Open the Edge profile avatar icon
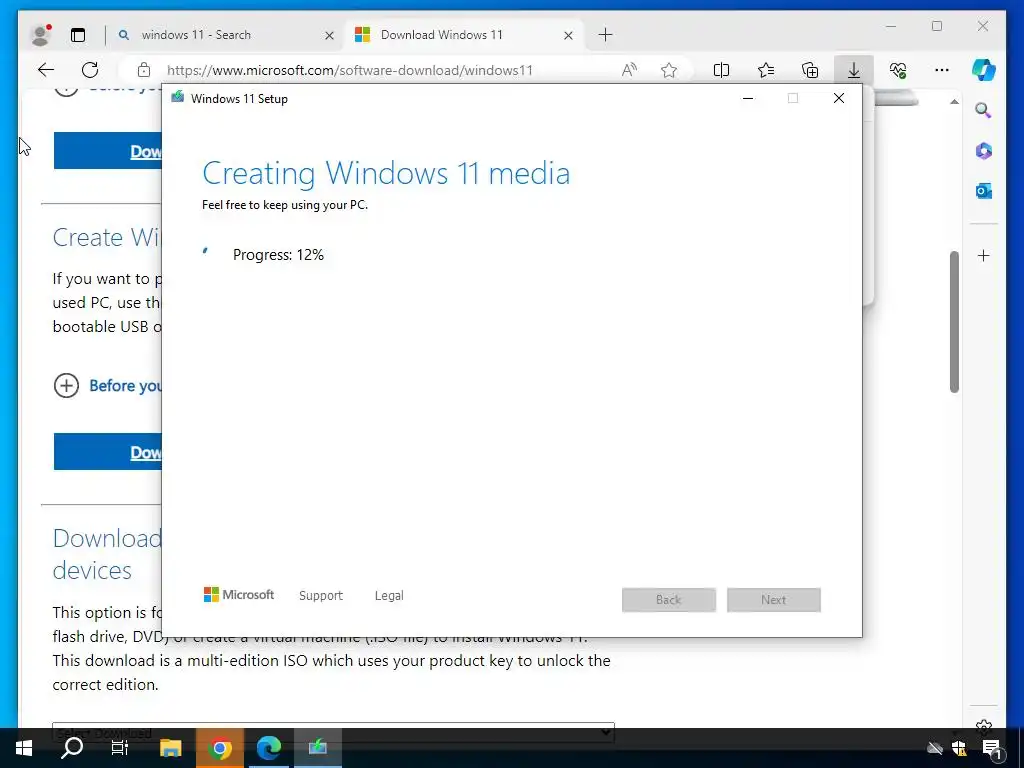The image size is (1024, 768). pyautogui.click(x=40, y=35)
